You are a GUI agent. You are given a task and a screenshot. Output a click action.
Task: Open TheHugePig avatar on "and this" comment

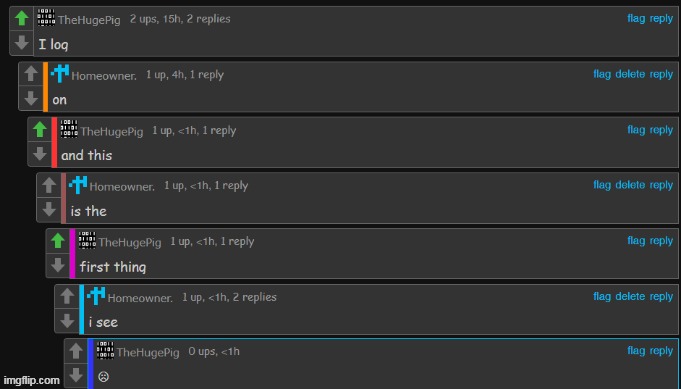(69, 129)
